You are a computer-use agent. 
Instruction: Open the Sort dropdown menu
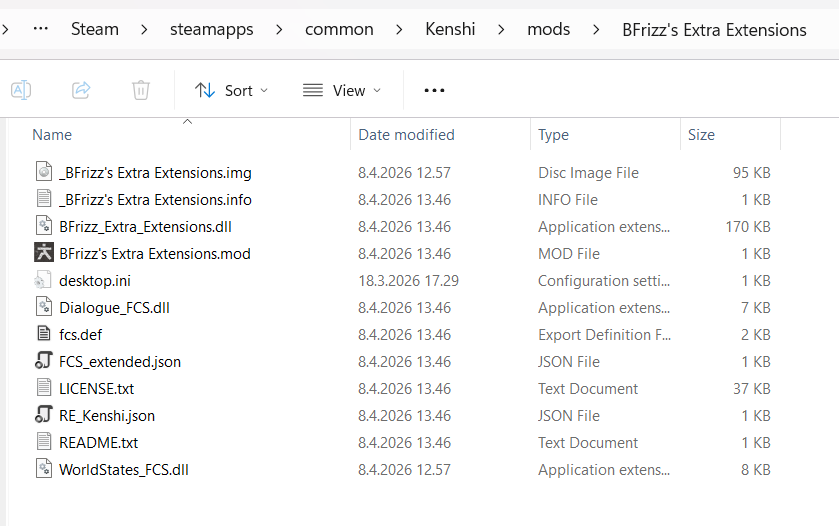tap(232, 90)
